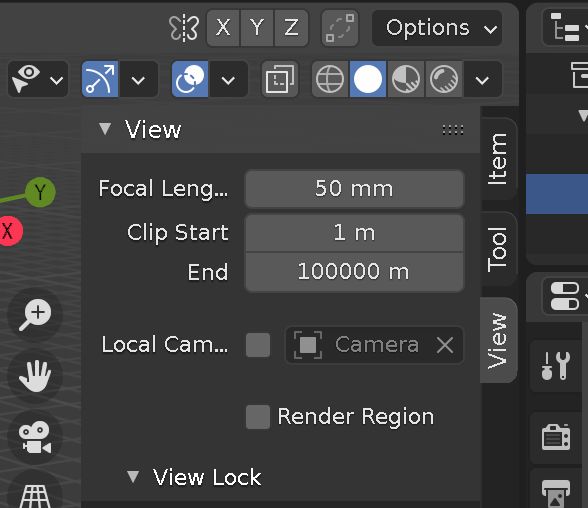The height and width of the screenshot is (508, 588).
Task: Enable the Local Camera checkbox
Action: [x=258, y=345]
